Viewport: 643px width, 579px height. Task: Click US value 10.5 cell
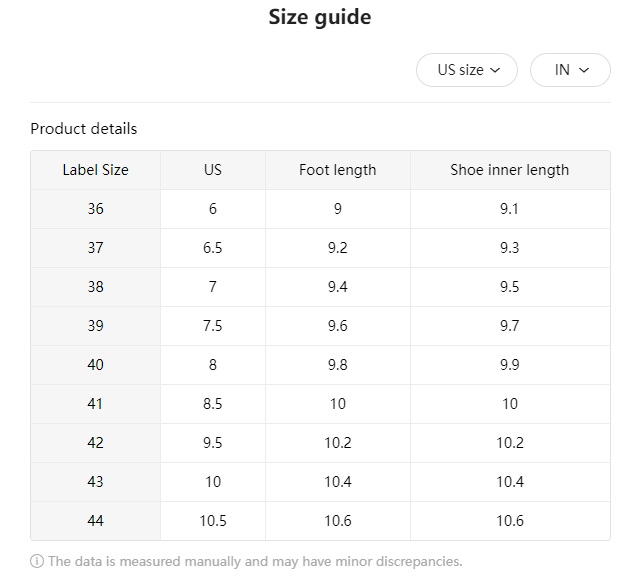212,521
